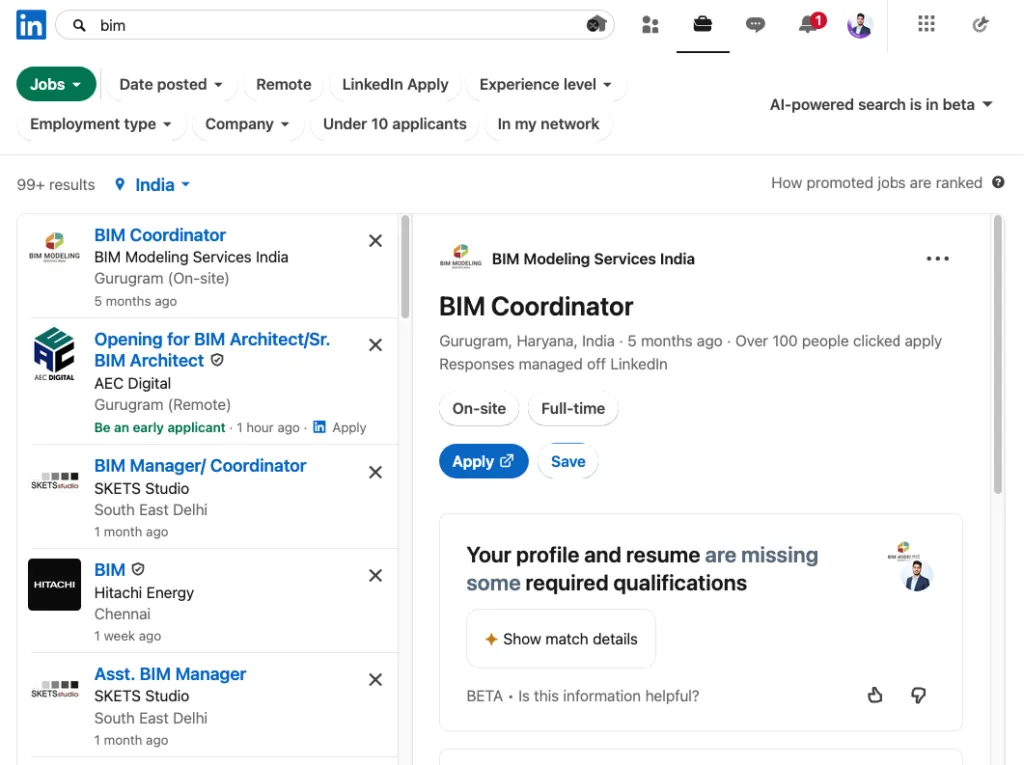Click How promoted jobs are ranked

click(x=876, y=183)
